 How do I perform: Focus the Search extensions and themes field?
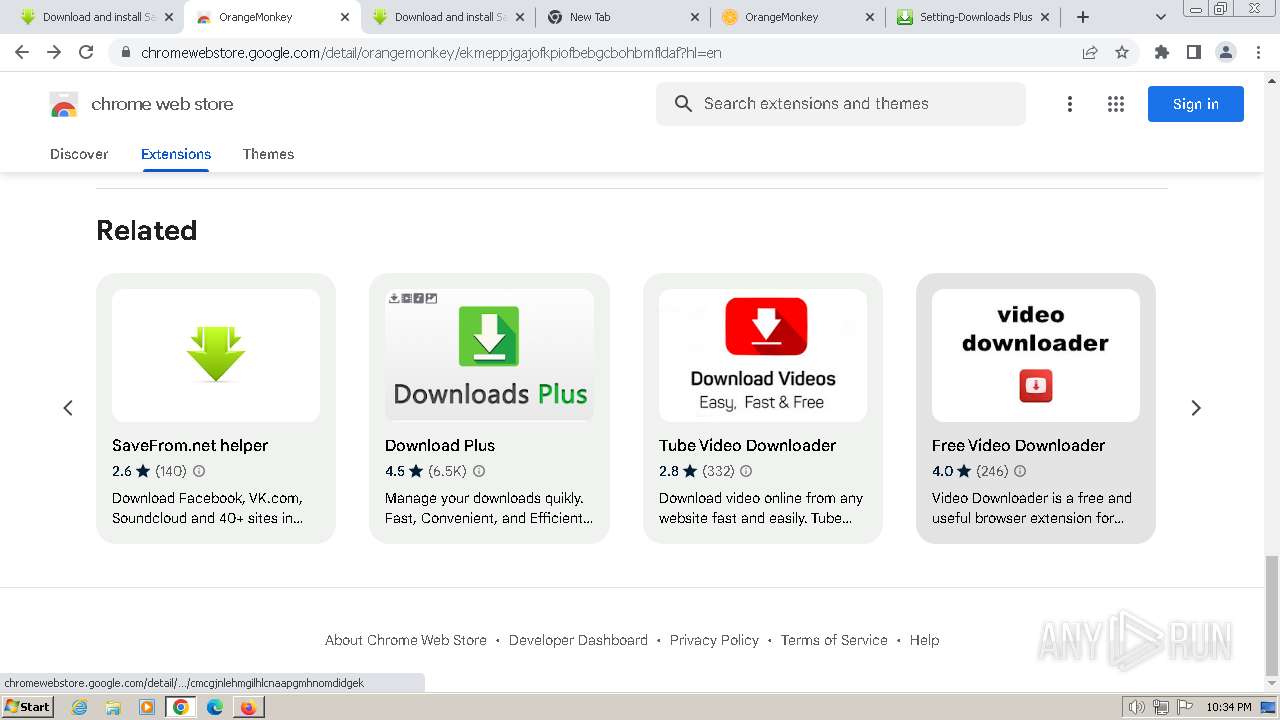[841, 104]
